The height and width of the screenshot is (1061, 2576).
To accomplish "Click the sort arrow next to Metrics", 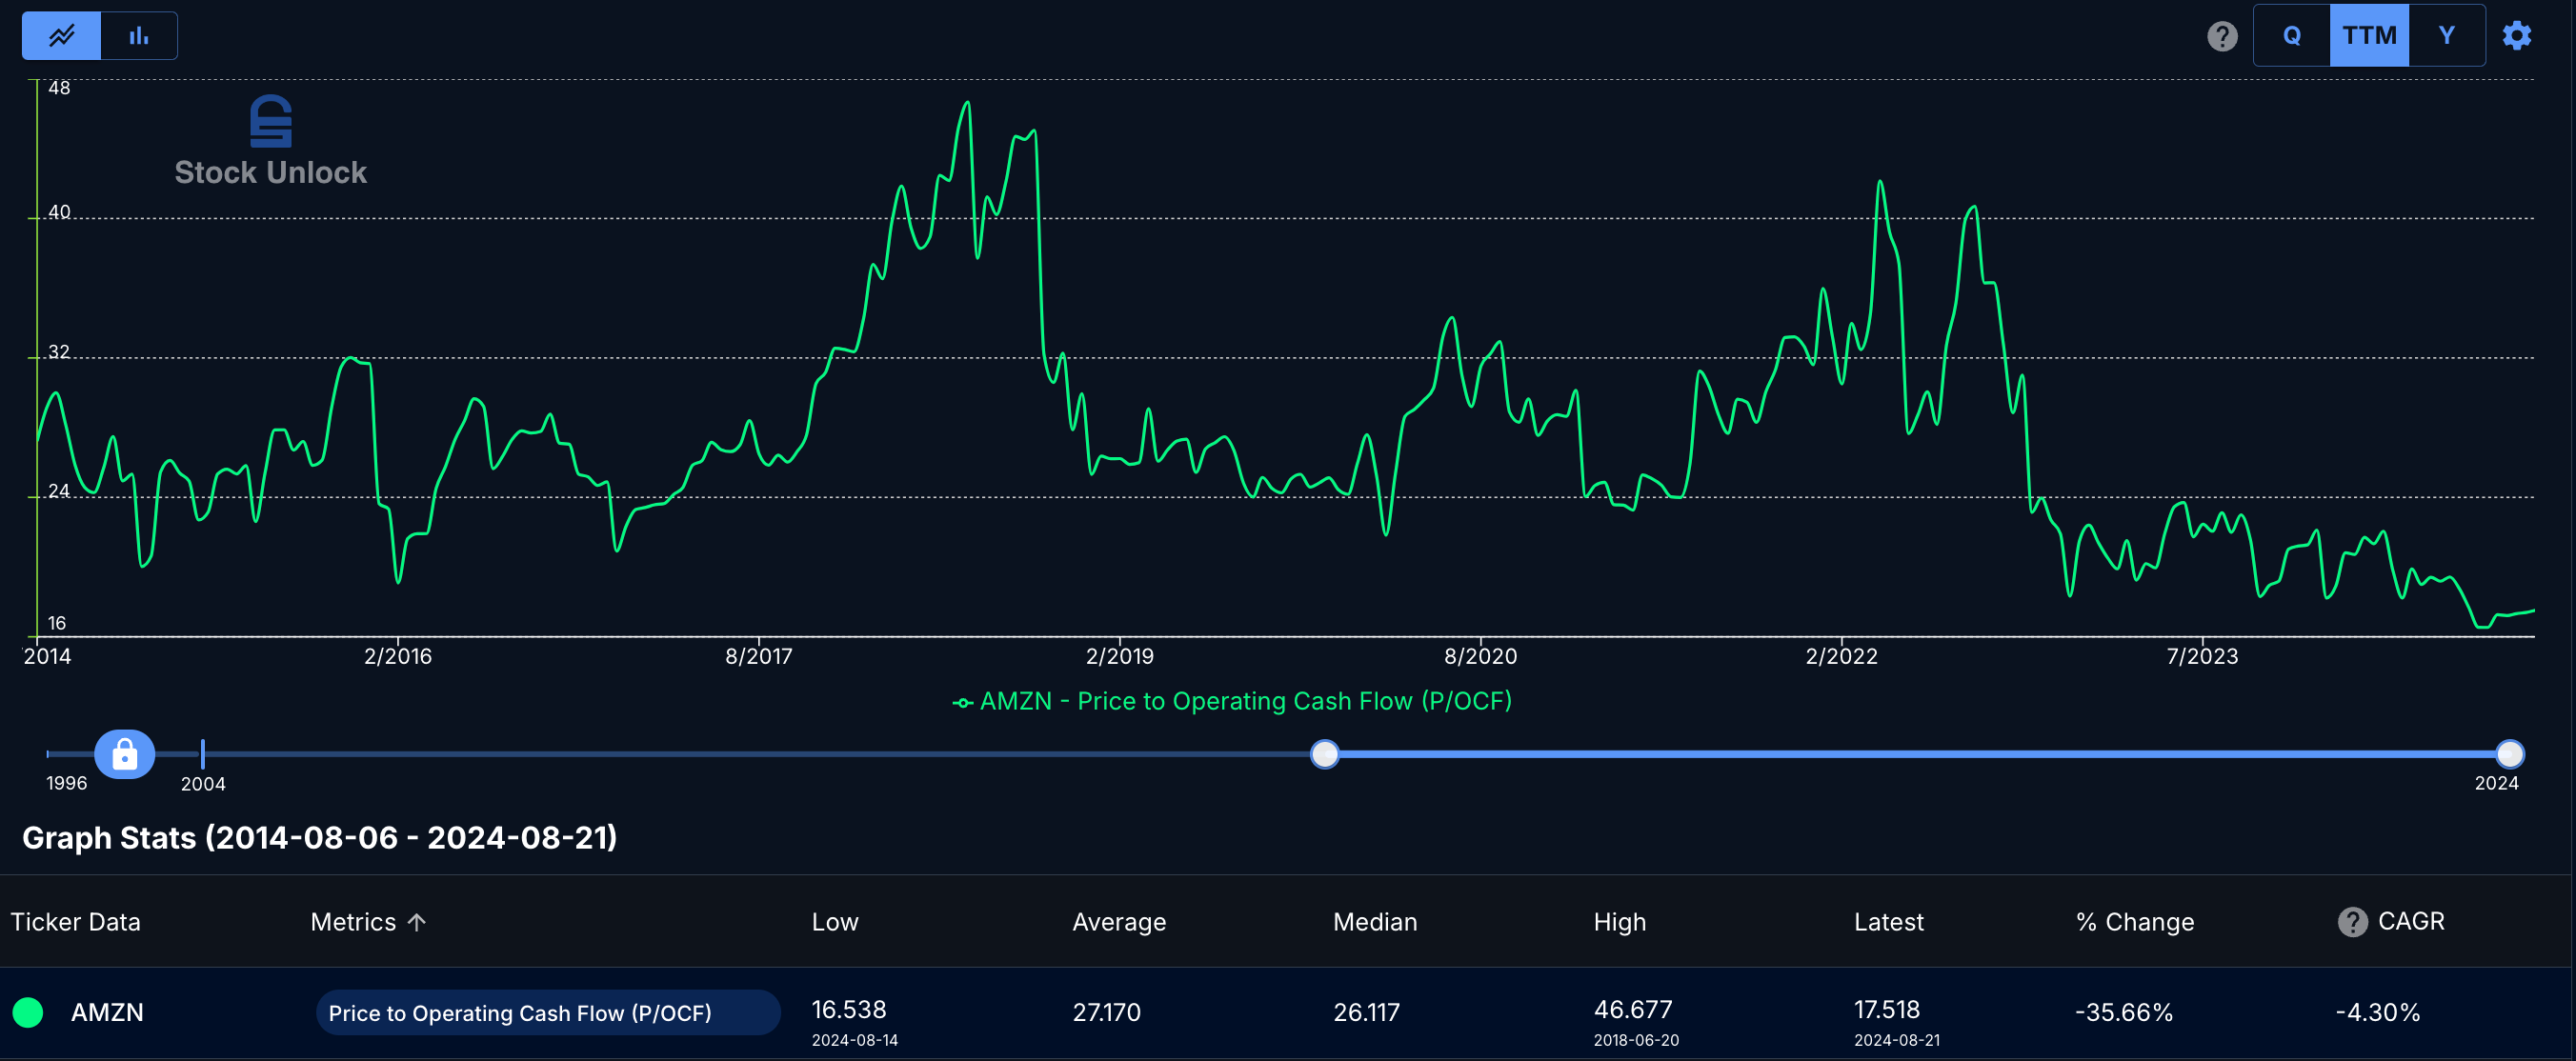I will pos(417,922).
